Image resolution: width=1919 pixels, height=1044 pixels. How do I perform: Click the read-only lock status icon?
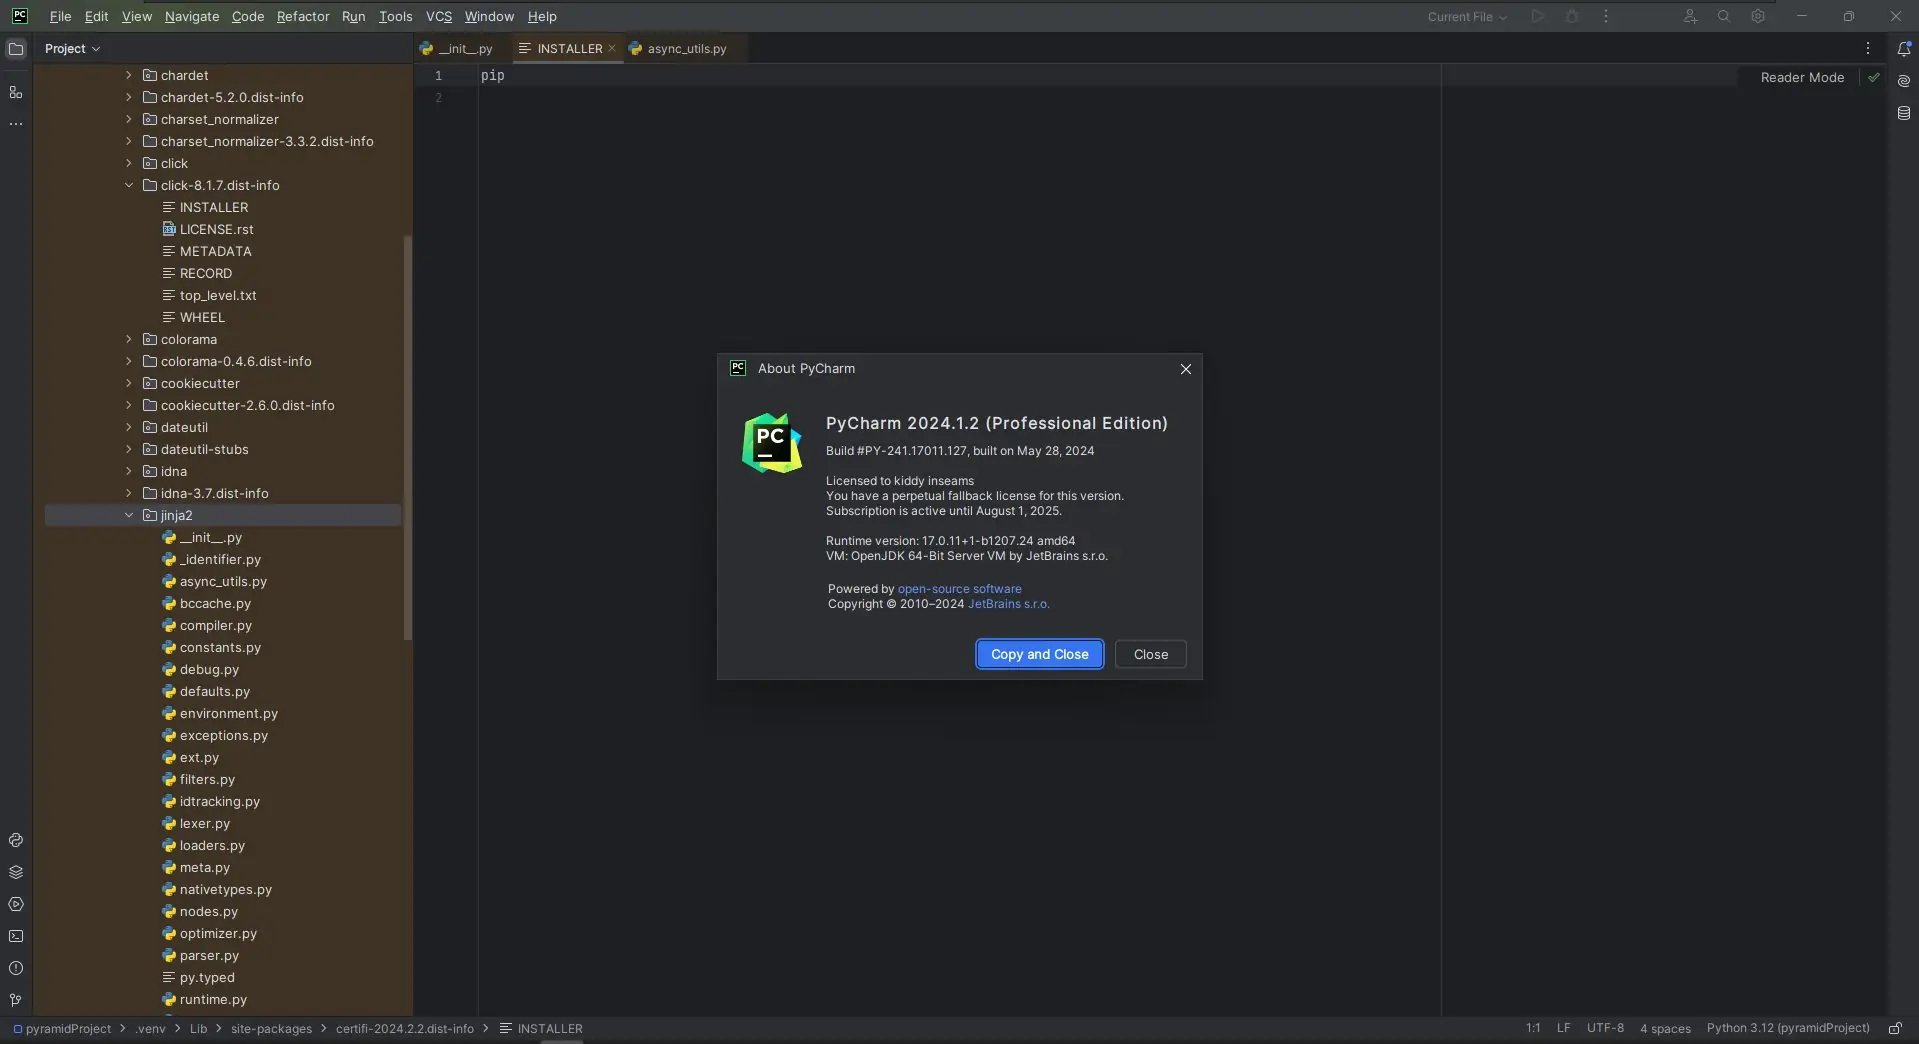tap(1895, 1028)
